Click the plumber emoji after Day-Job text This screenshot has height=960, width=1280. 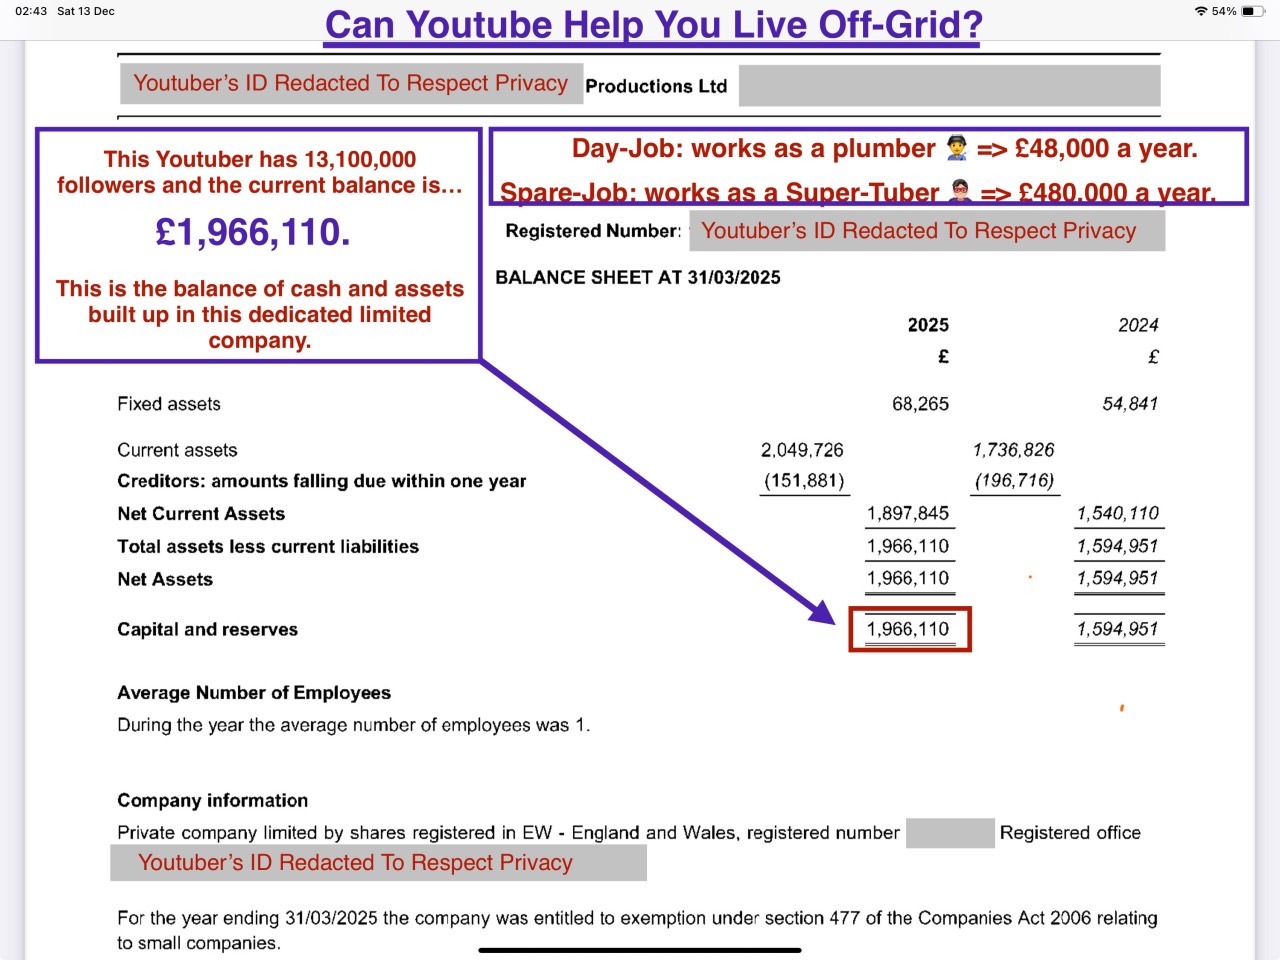point(957,149)
